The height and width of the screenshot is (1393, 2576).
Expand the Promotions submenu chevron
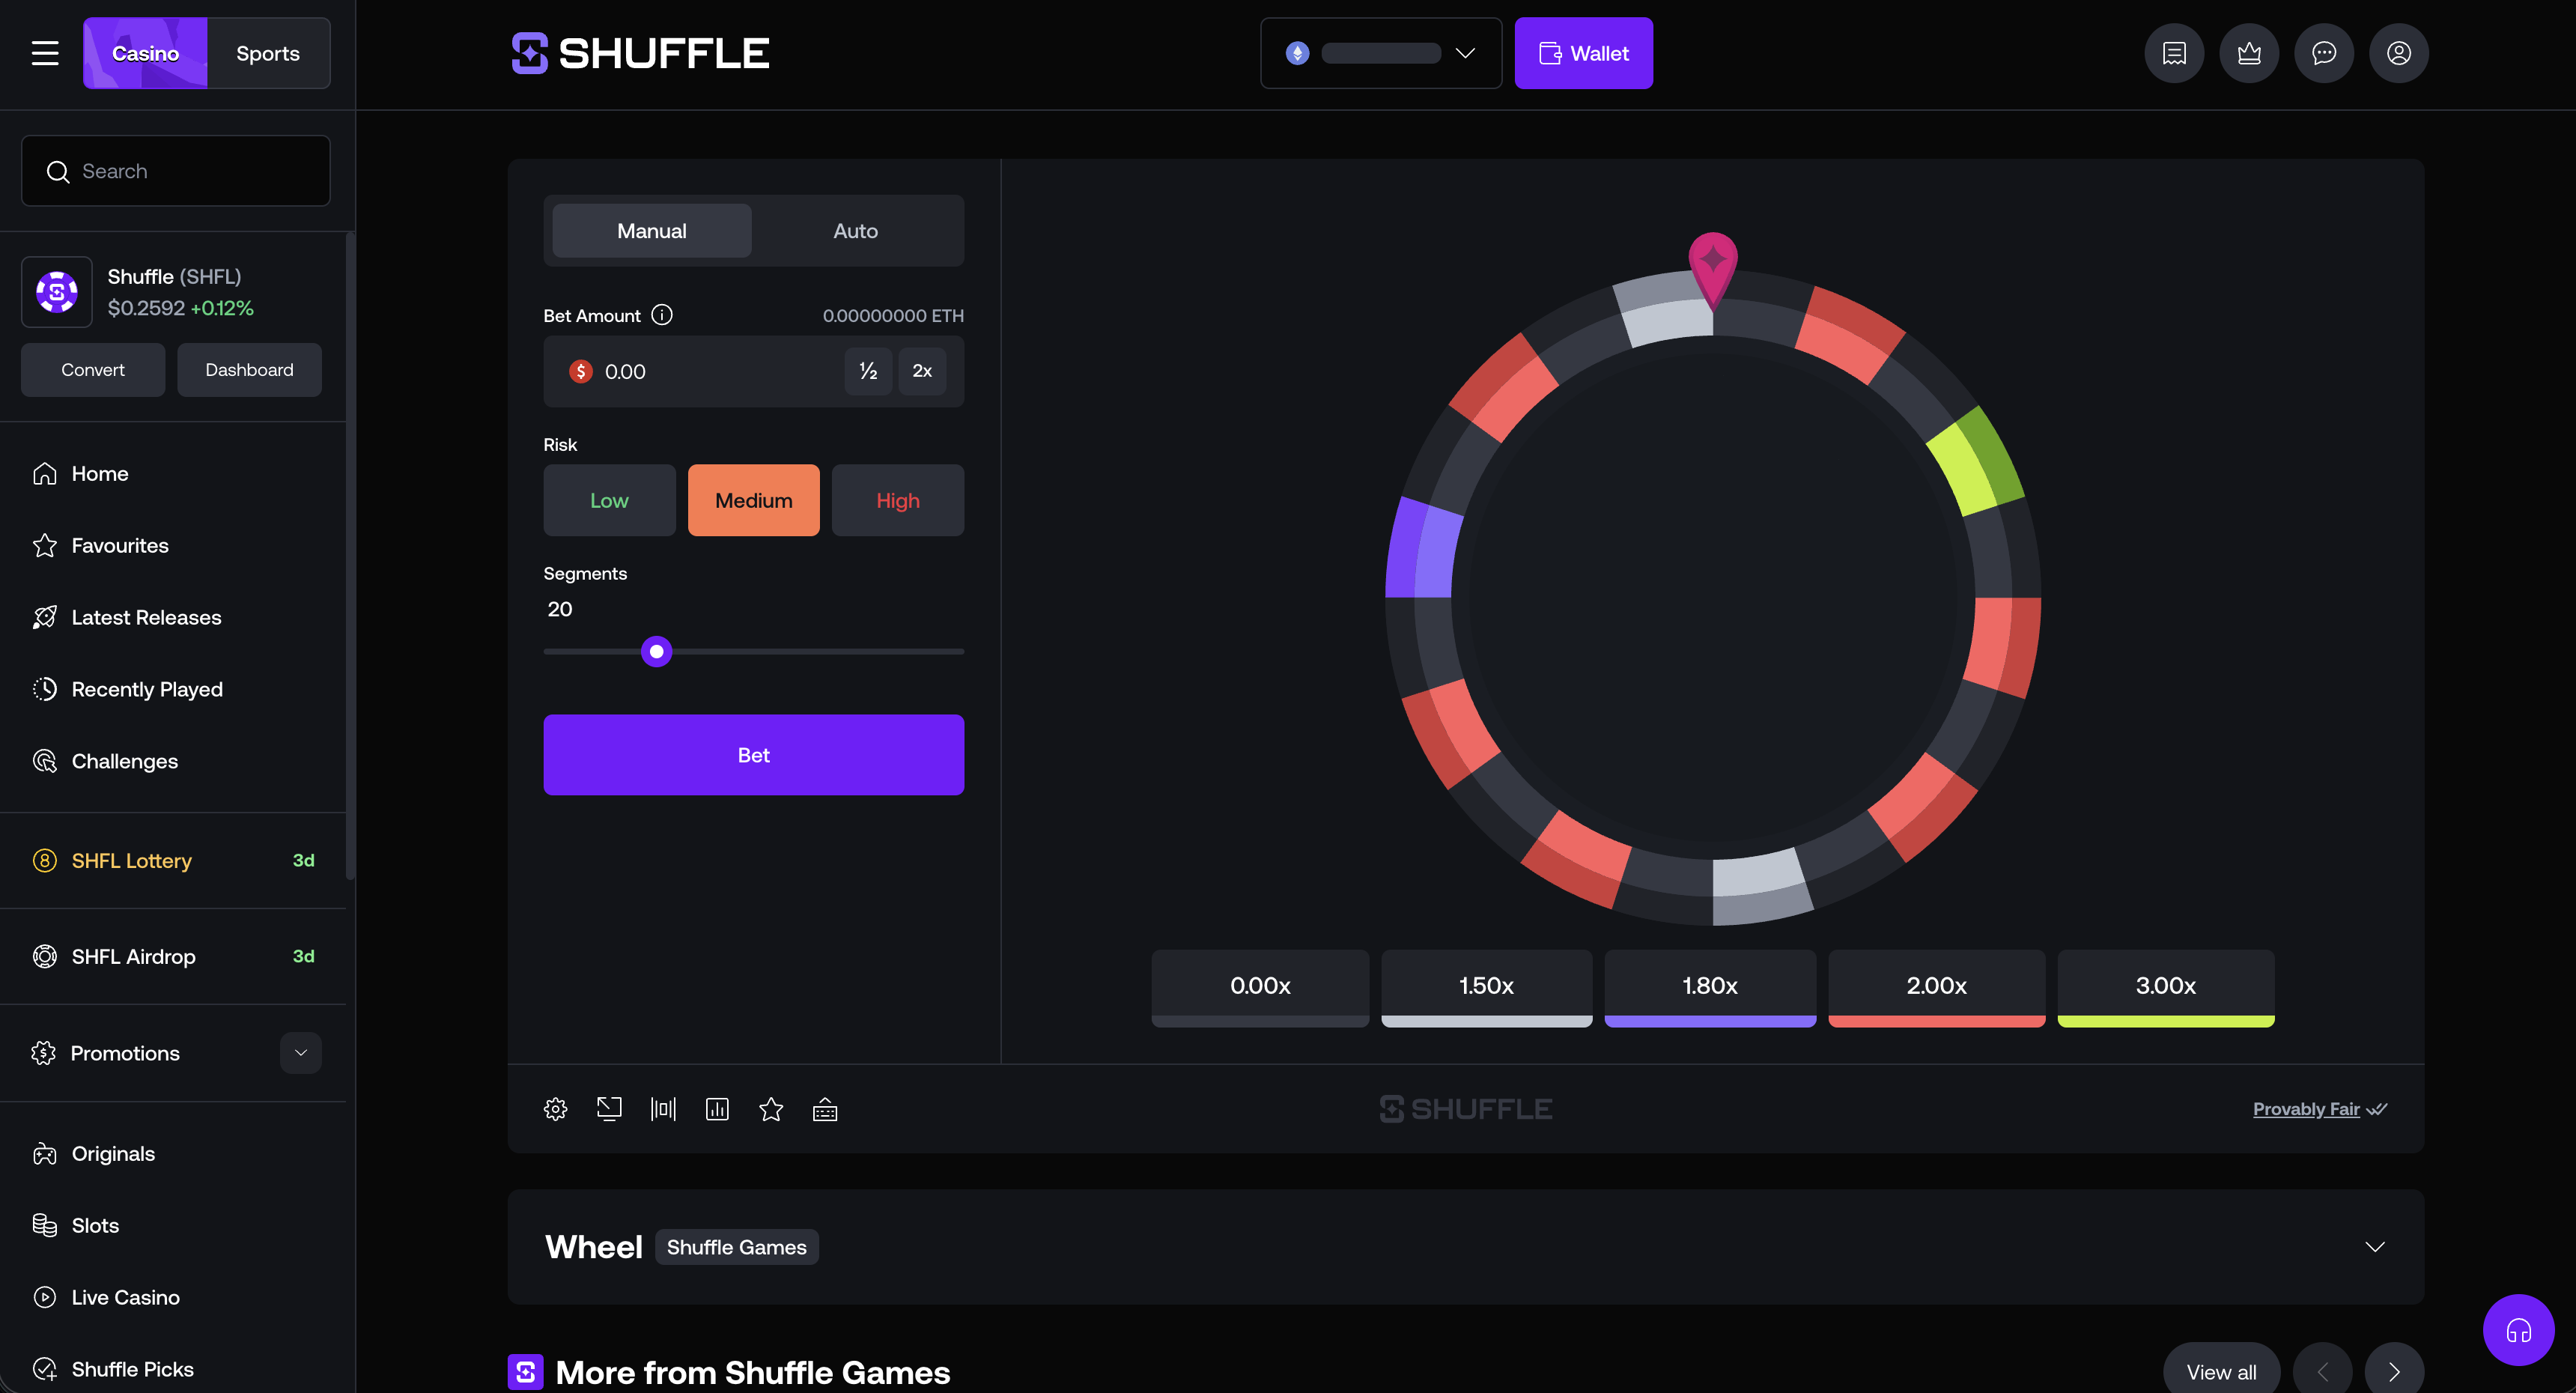(301, 1053)
